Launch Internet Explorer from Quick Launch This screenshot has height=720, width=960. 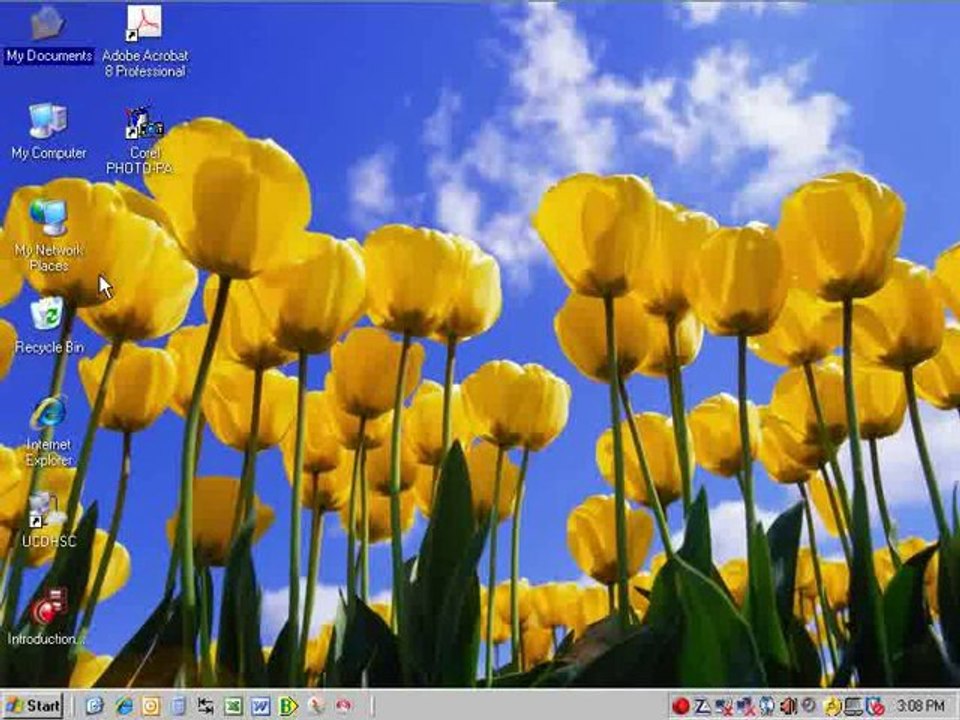(x=124, y=706)
